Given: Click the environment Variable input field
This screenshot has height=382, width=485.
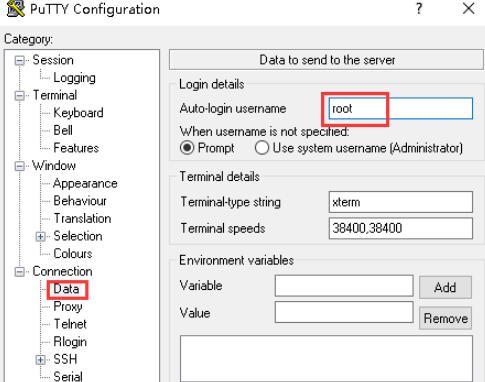Looking at the screenshot, I should pyautogui.click(x=344, y=286).
